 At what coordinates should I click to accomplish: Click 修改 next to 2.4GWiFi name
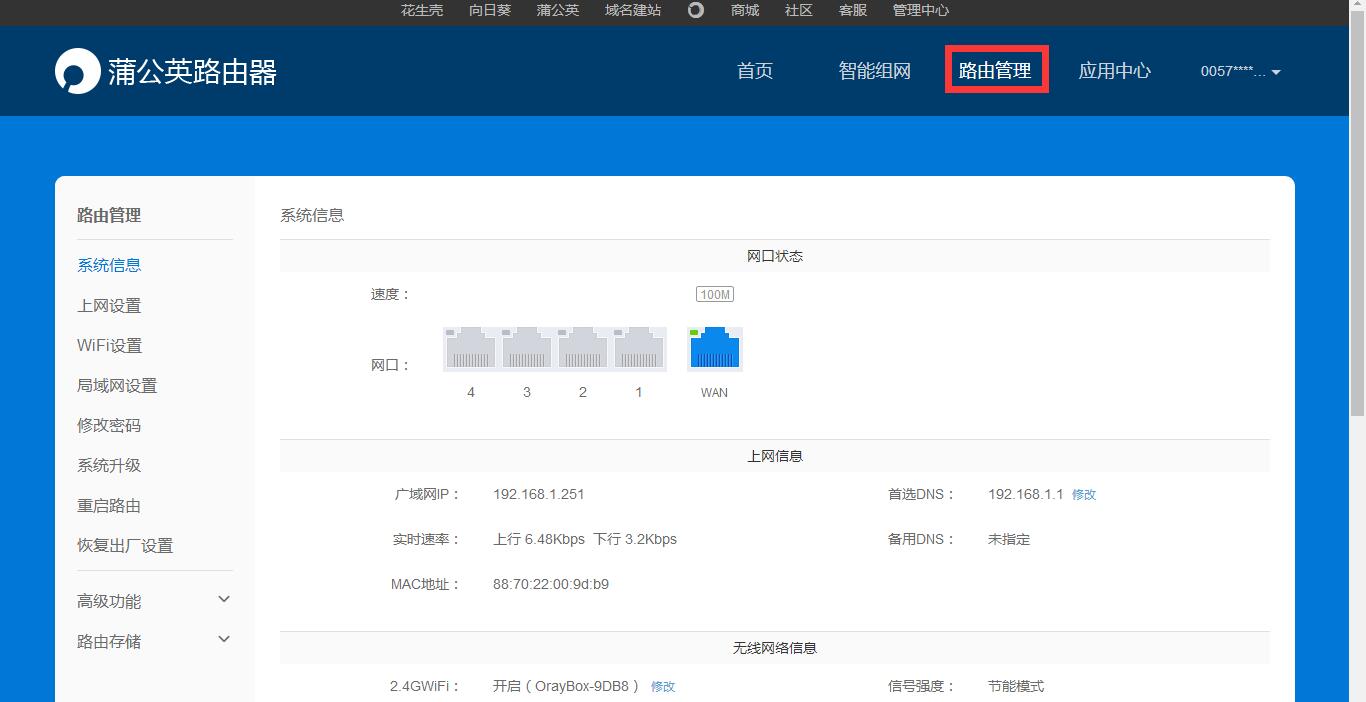663,686
